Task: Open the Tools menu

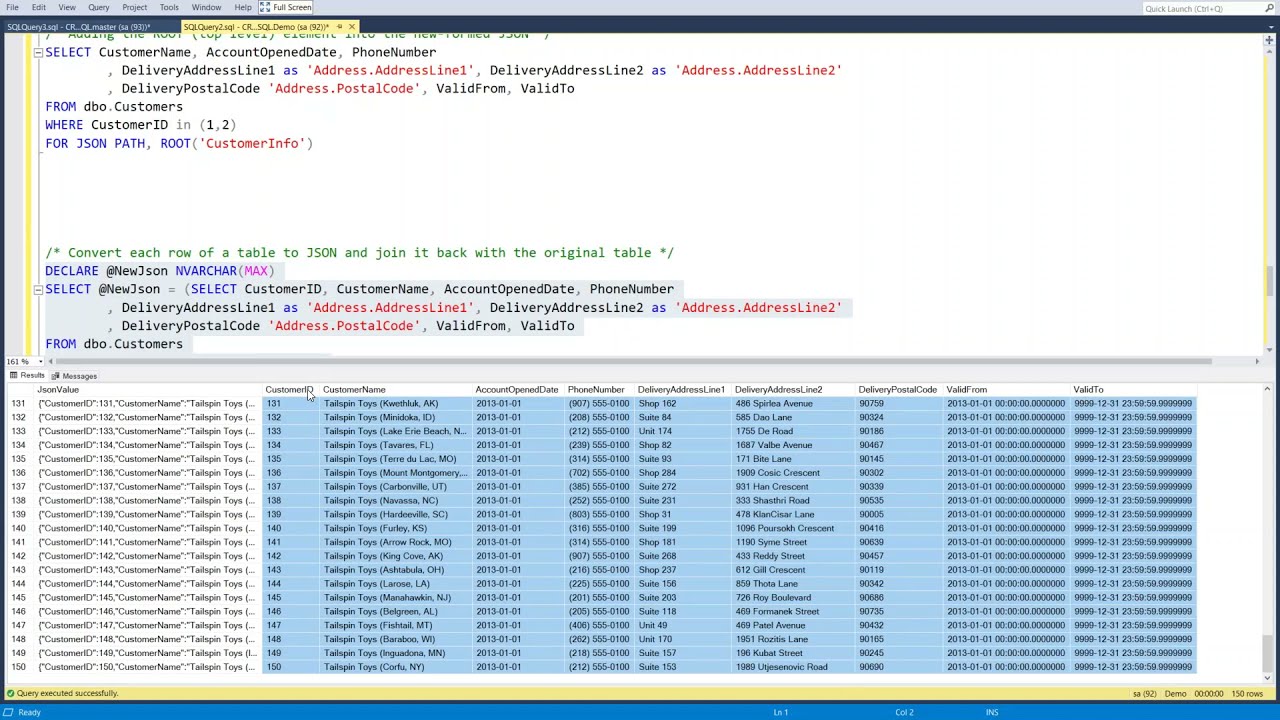Action: pyautogui.click(x=169, y=7)
